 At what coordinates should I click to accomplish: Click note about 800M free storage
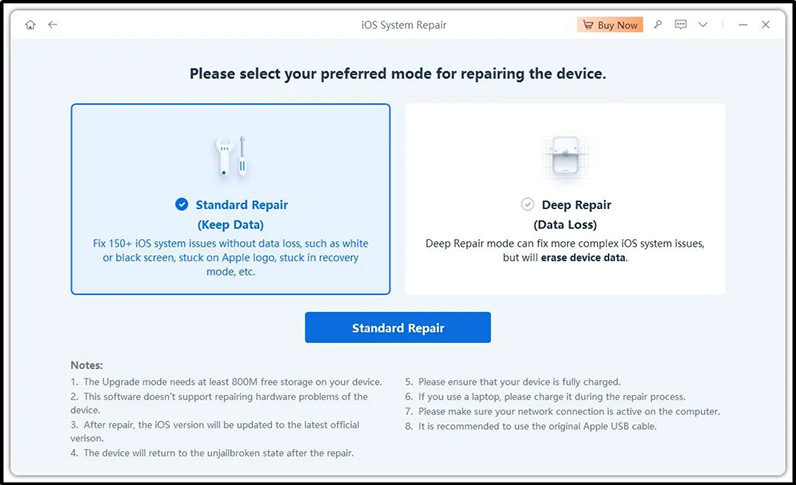click(x=226, y=382)
